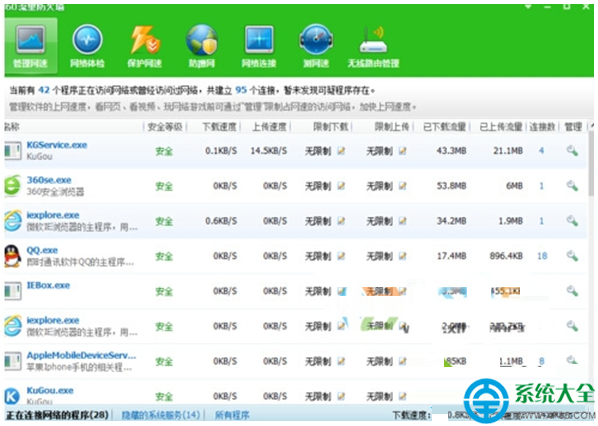This screenshot has width=598, height=426.
Task: Sort by 连接数 column header
Action: pos(542,127)
